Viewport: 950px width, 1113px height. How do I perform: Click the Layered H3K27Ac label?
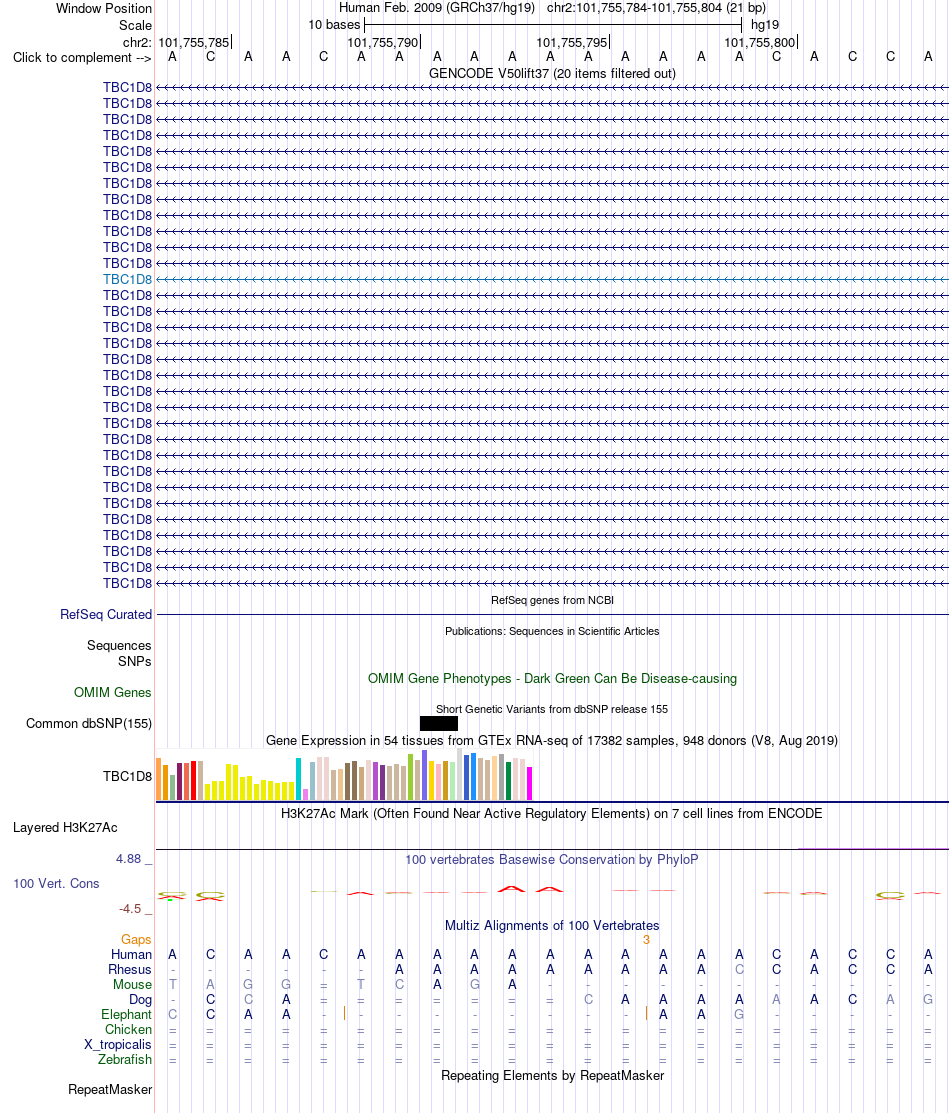pos(65,827)
